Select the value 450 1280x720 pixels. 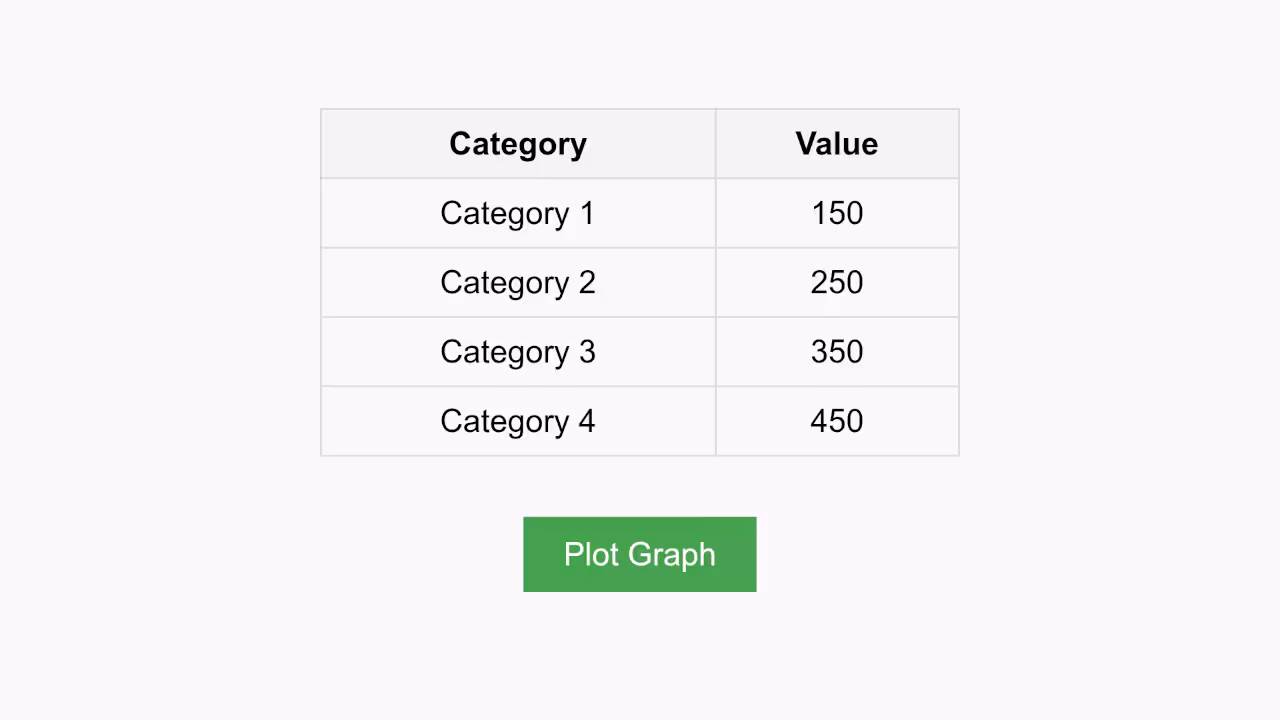(836, 421)
